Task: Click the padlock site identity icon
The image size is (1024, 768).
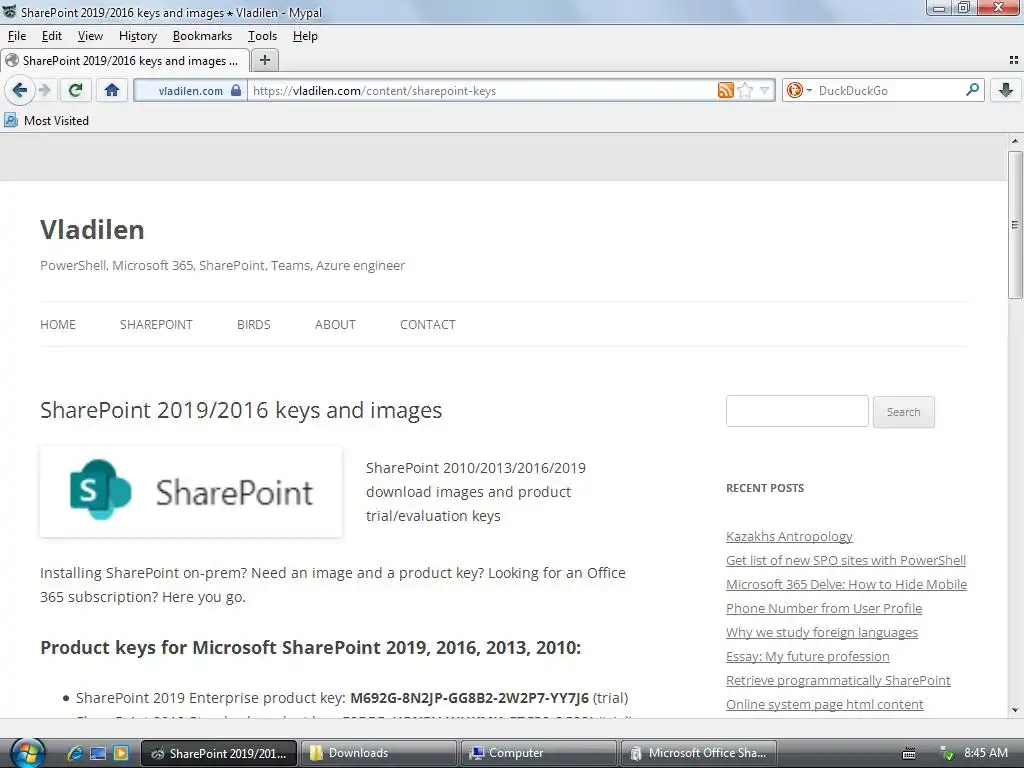Action: [236, 90]
